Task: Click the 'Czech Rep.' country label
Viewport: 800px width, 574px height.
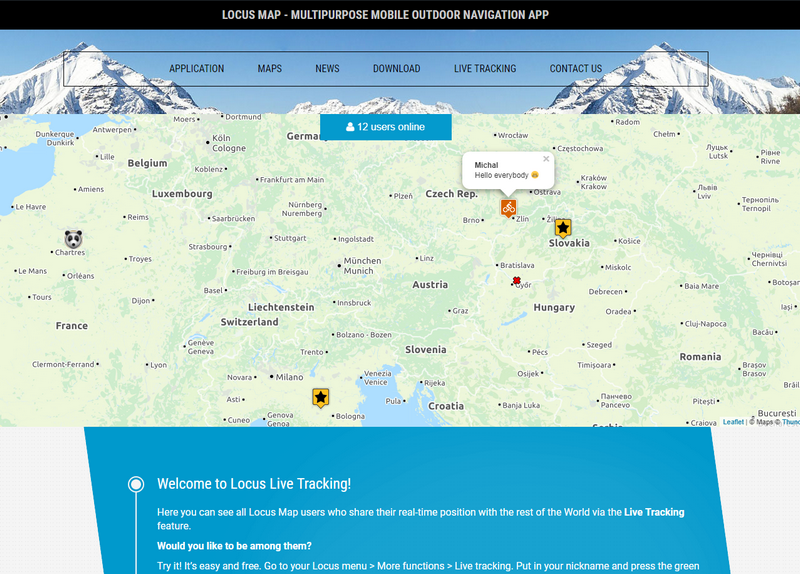Action: (x=452, y=194)
